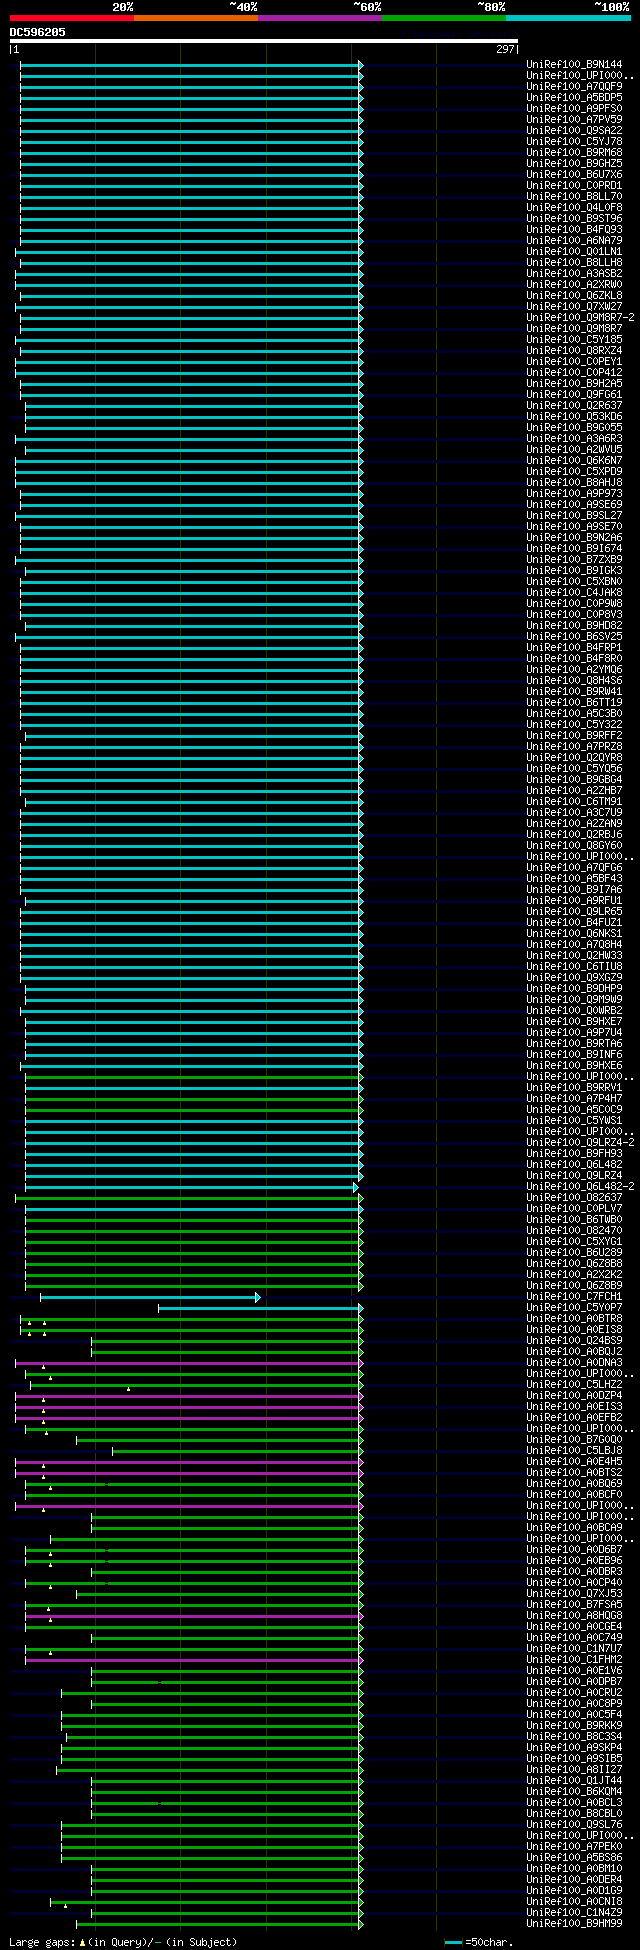
Task: Select hit label UniRef100_Q9SL76
Action: click(574, 1825)
